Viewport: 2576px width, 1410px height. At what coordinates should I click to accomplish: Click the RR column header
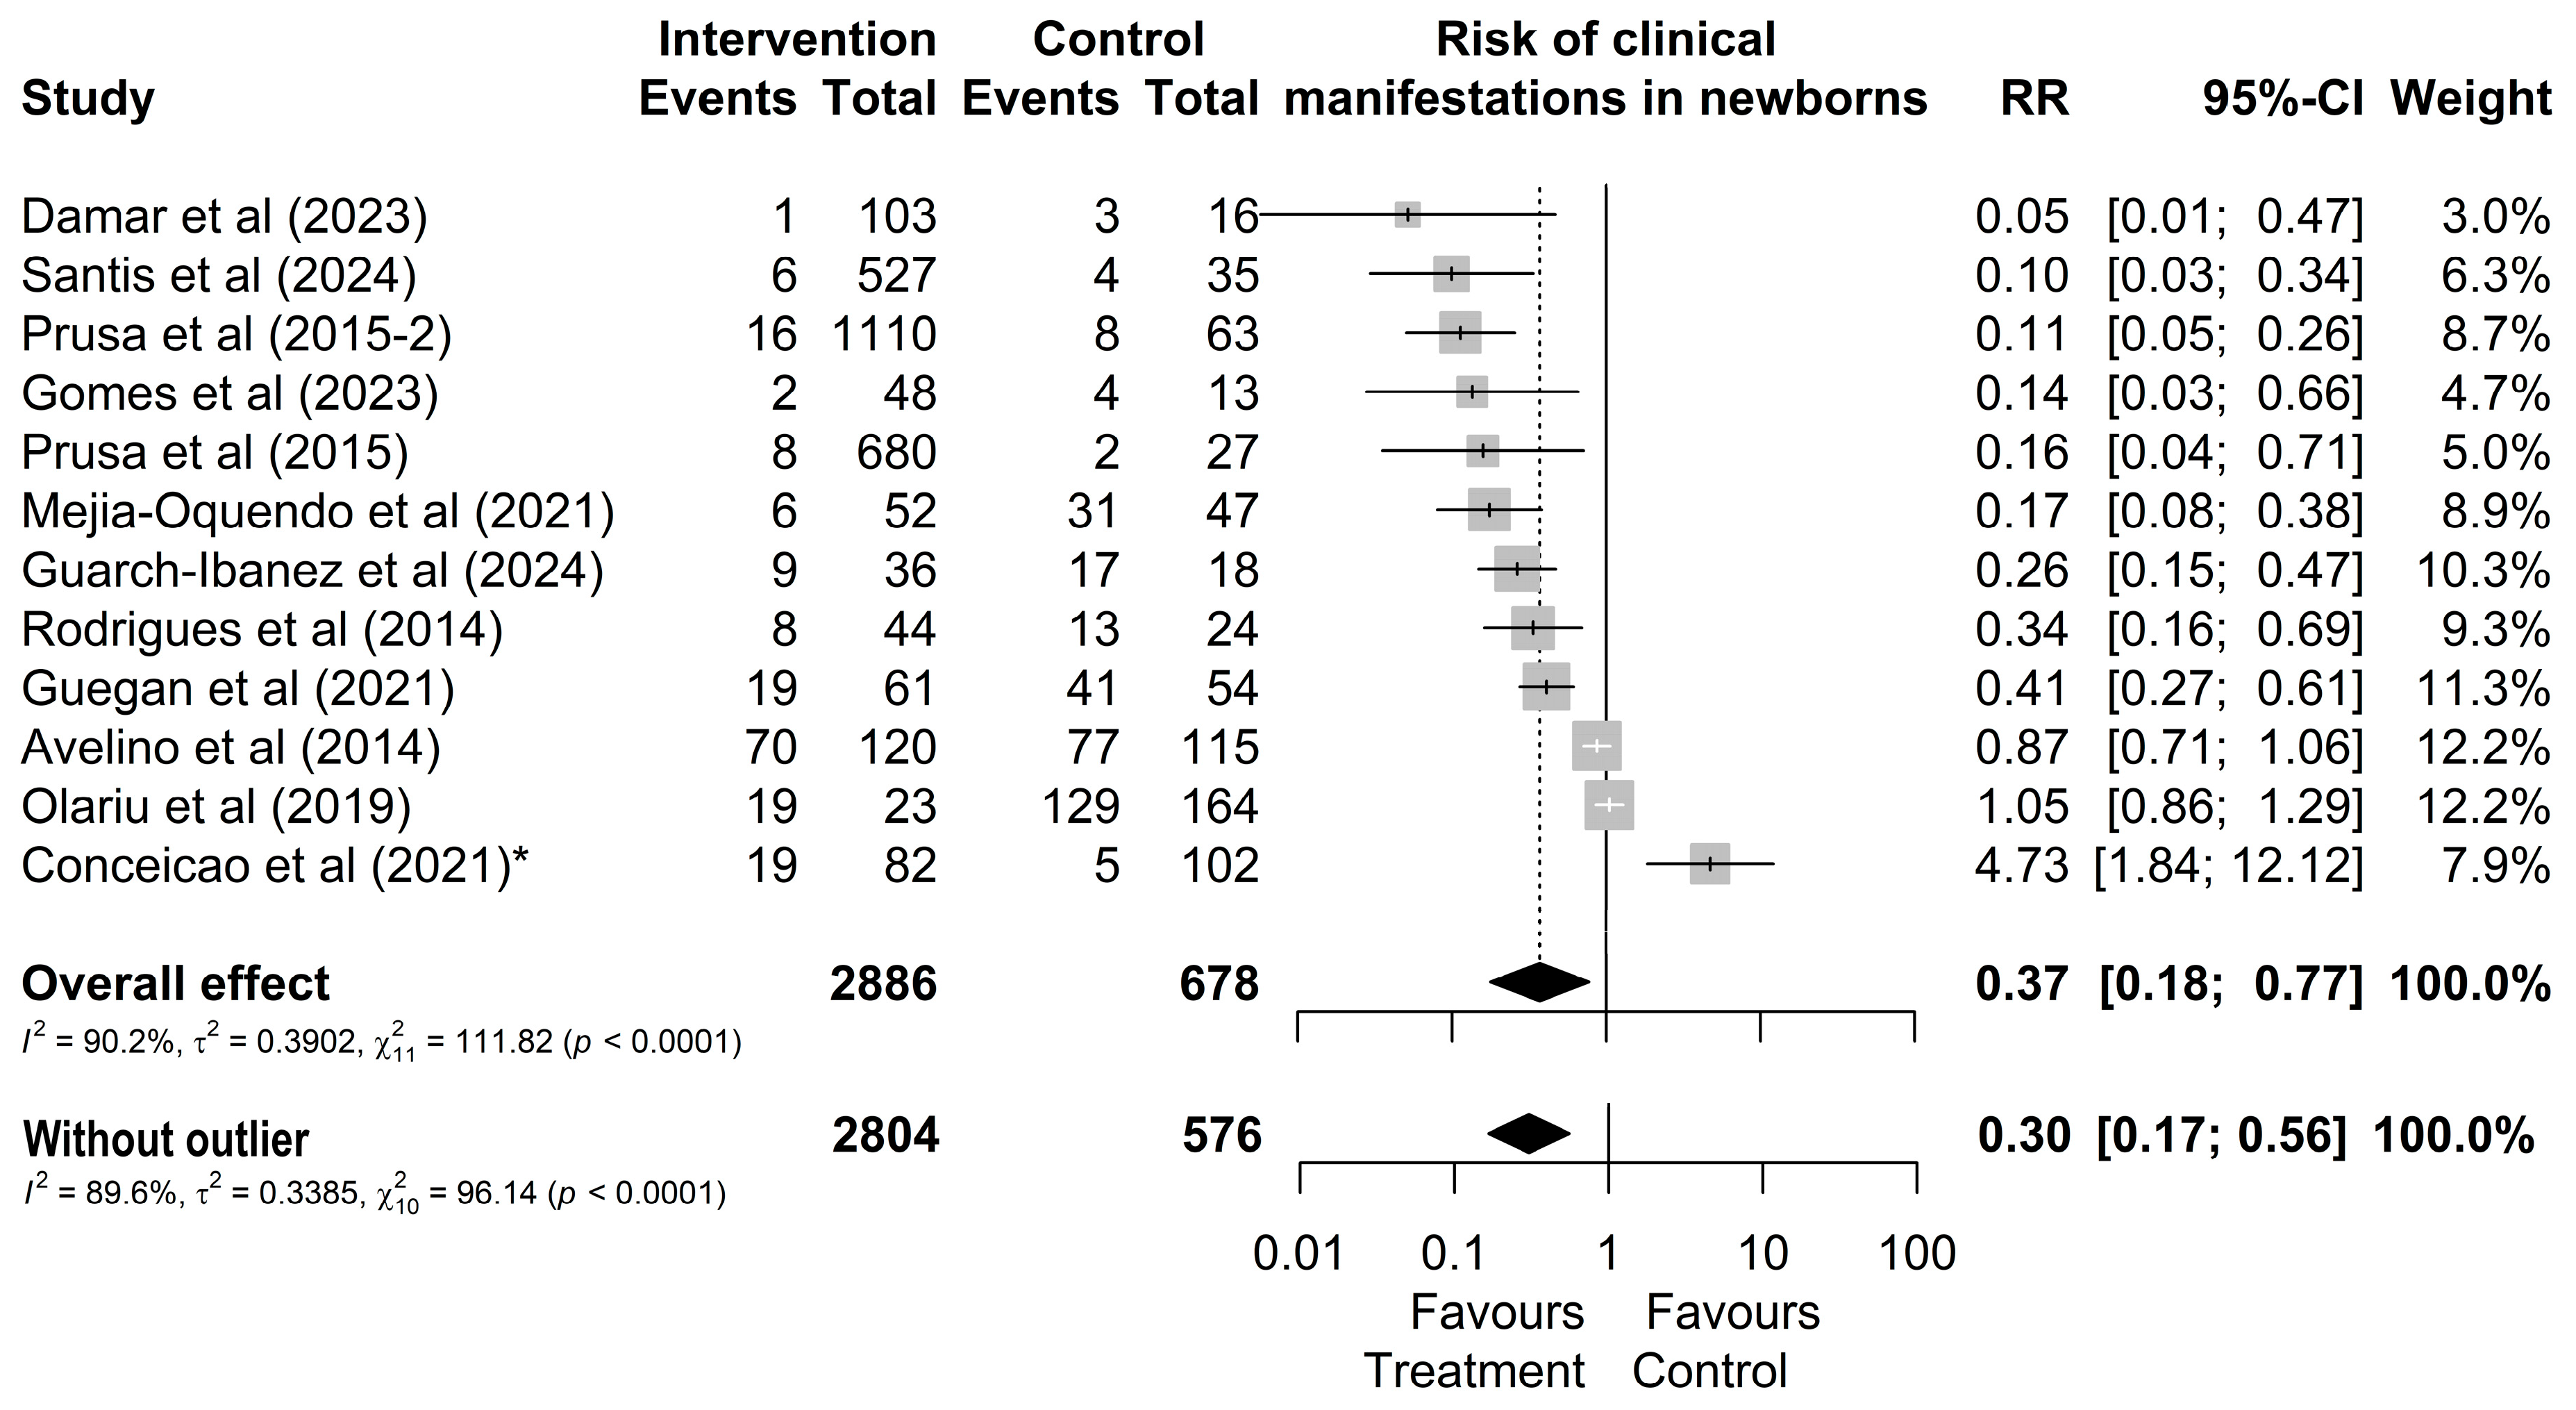[2034, 99]
